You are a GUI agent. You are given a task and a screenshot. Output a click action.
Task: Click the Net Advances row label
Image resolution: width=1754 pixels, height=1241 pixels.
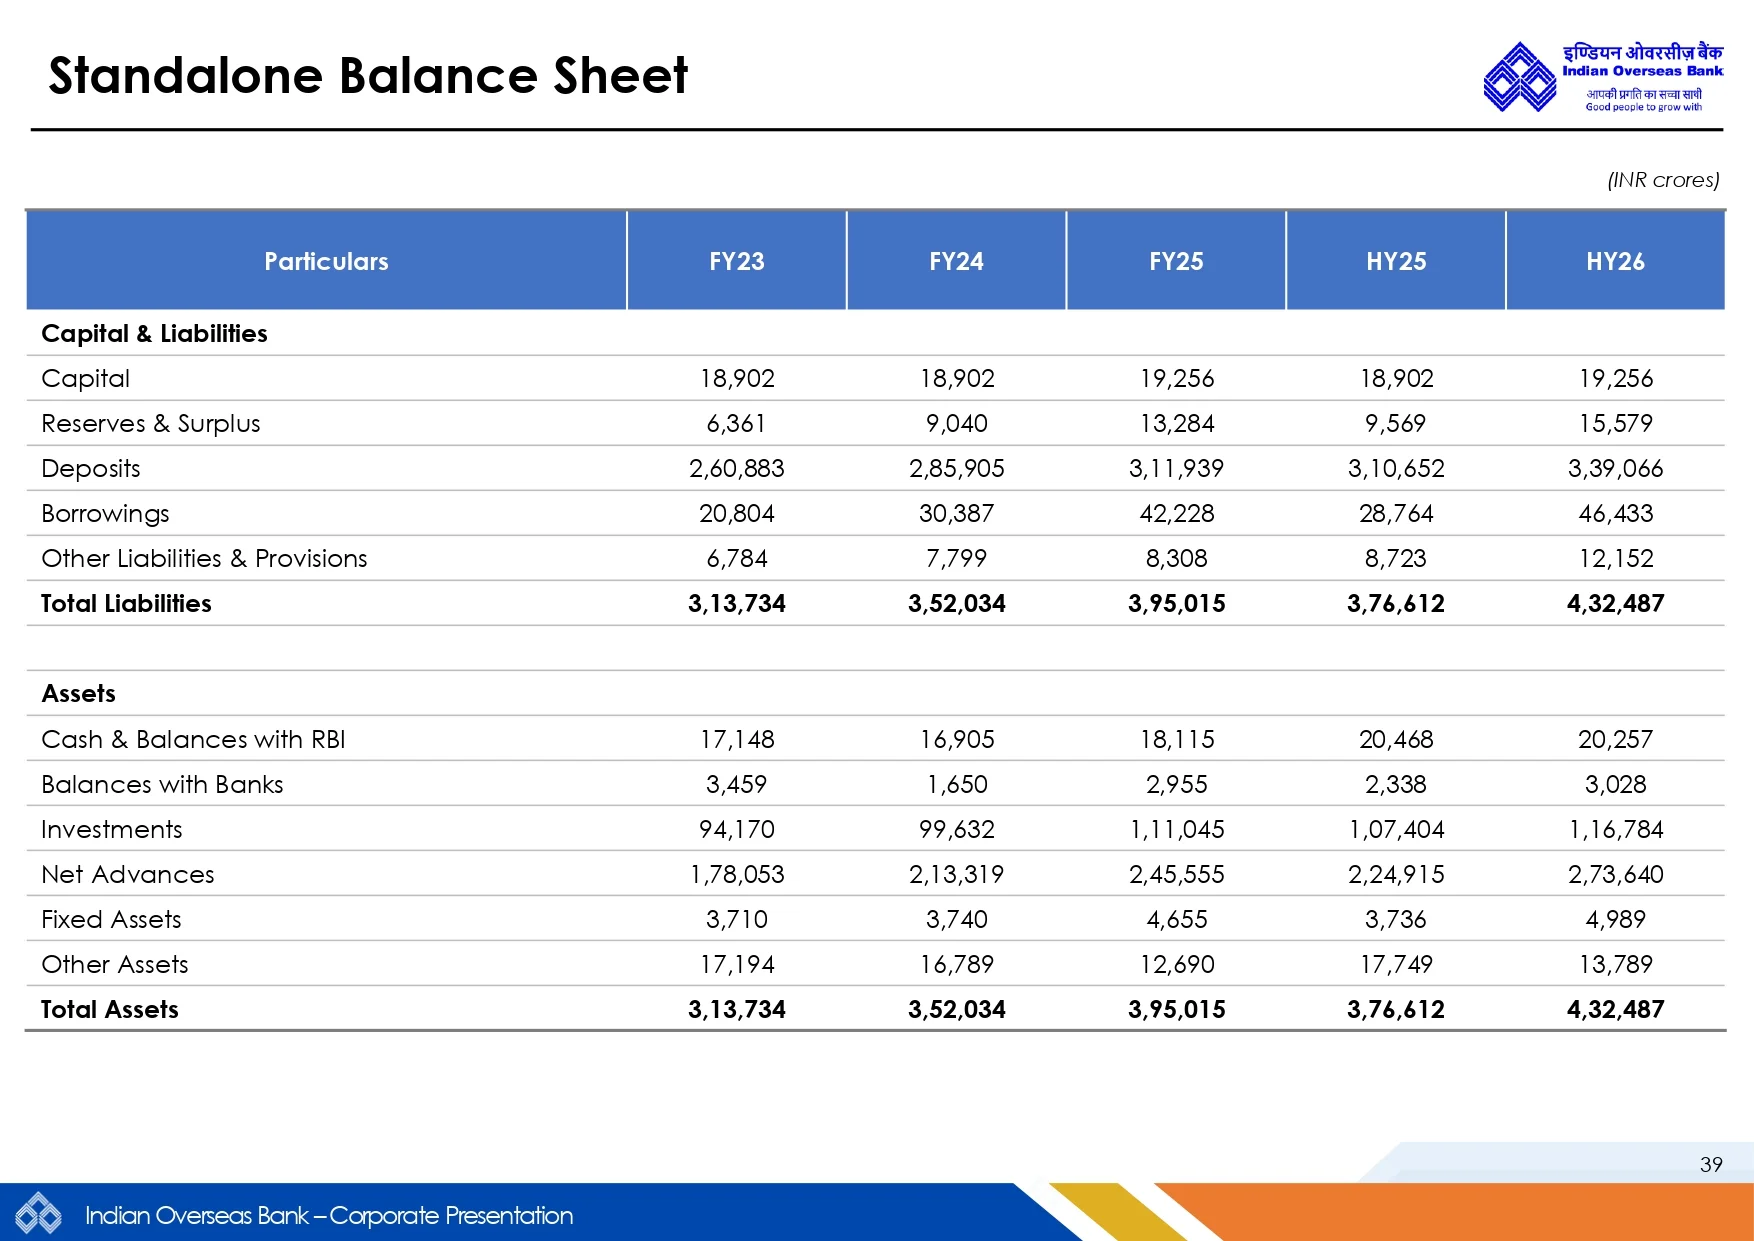tap(127, 874)
